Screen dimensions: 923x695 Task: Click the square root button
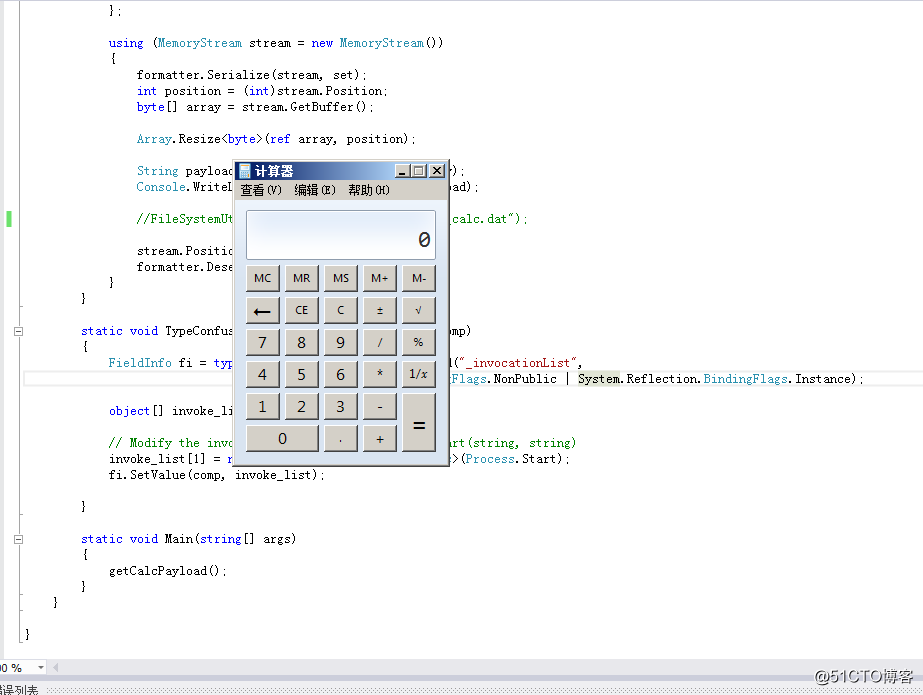(419, 310)
